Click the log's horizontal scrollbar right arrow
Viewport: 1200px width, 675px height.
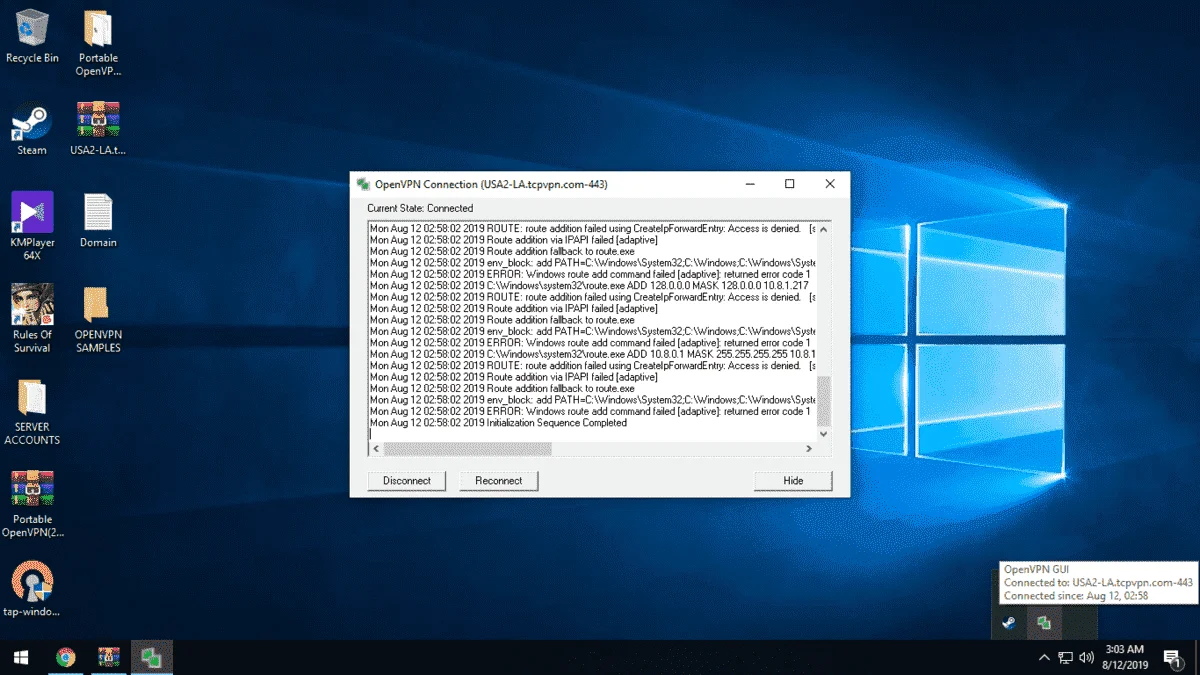(810, 449)
